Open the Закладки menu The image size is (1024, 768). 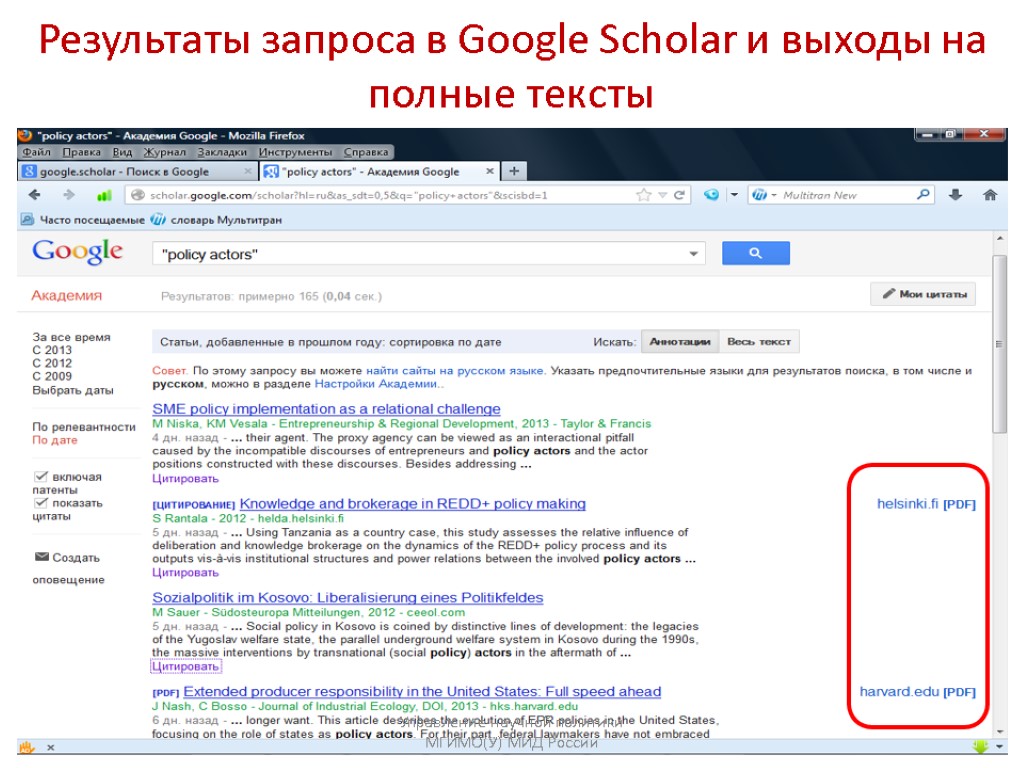222,152
